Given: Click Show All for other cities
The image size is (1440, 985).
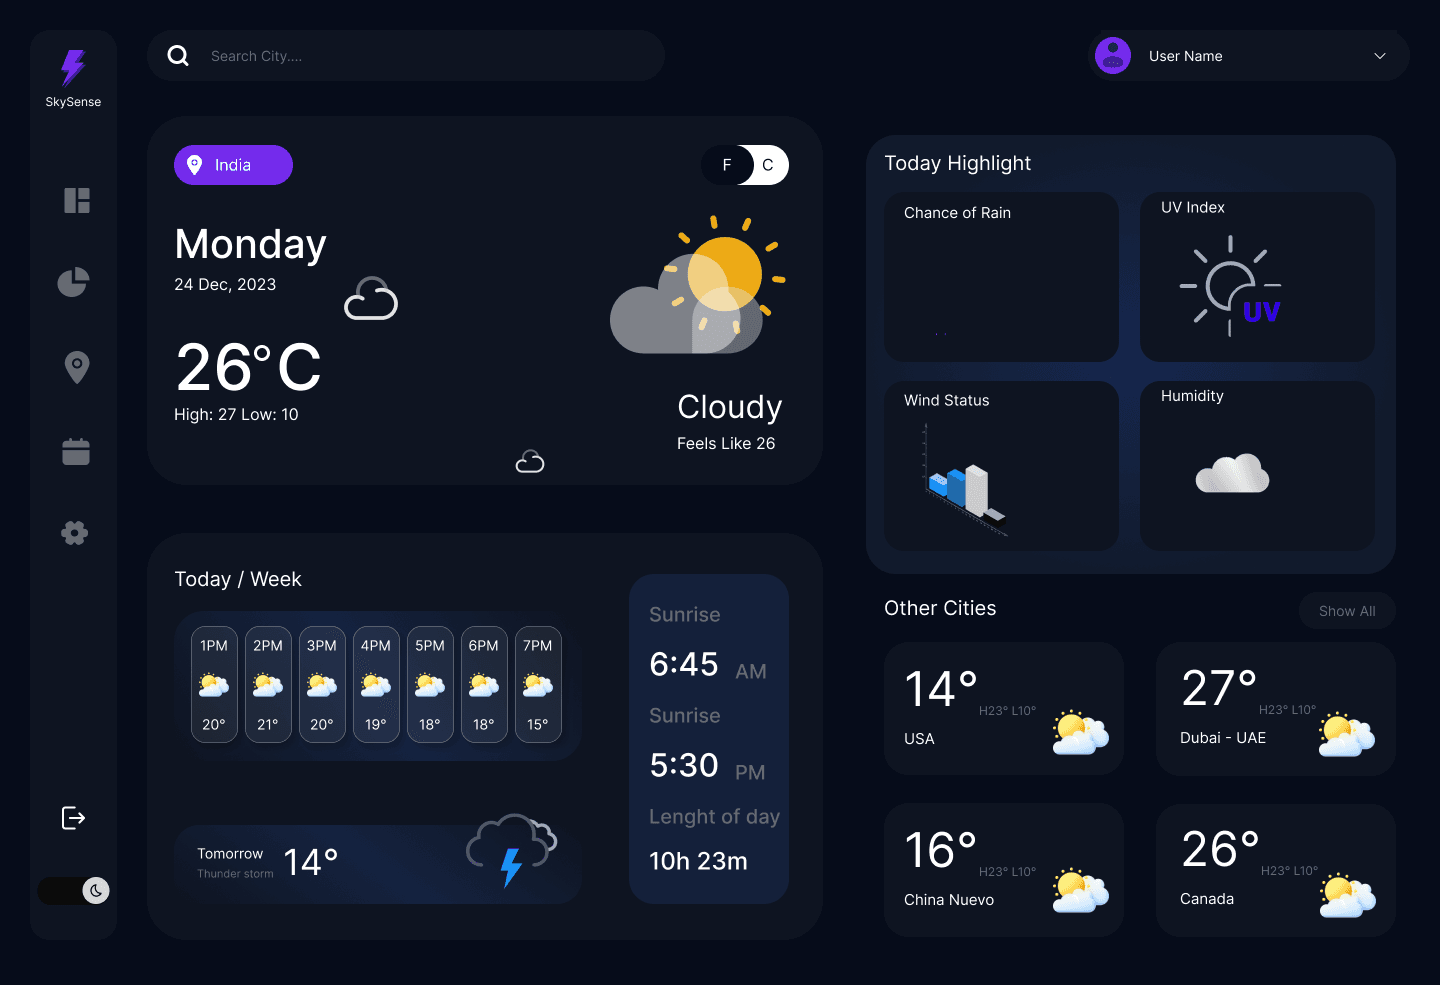Looking at the screenshot, I should tap(1346, 611).
